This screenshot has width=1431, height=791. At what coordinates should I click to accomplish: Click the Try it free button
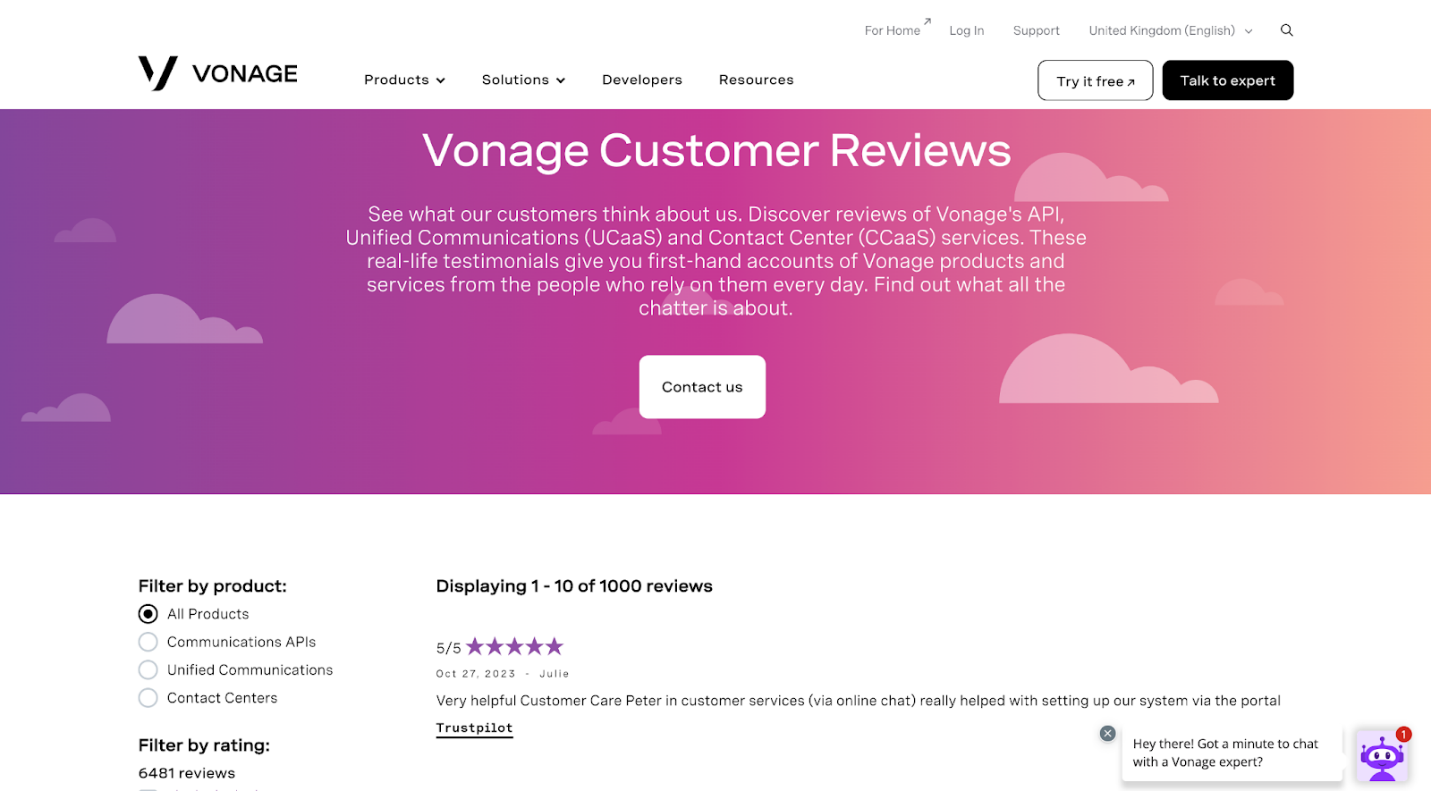[1095, 81]
